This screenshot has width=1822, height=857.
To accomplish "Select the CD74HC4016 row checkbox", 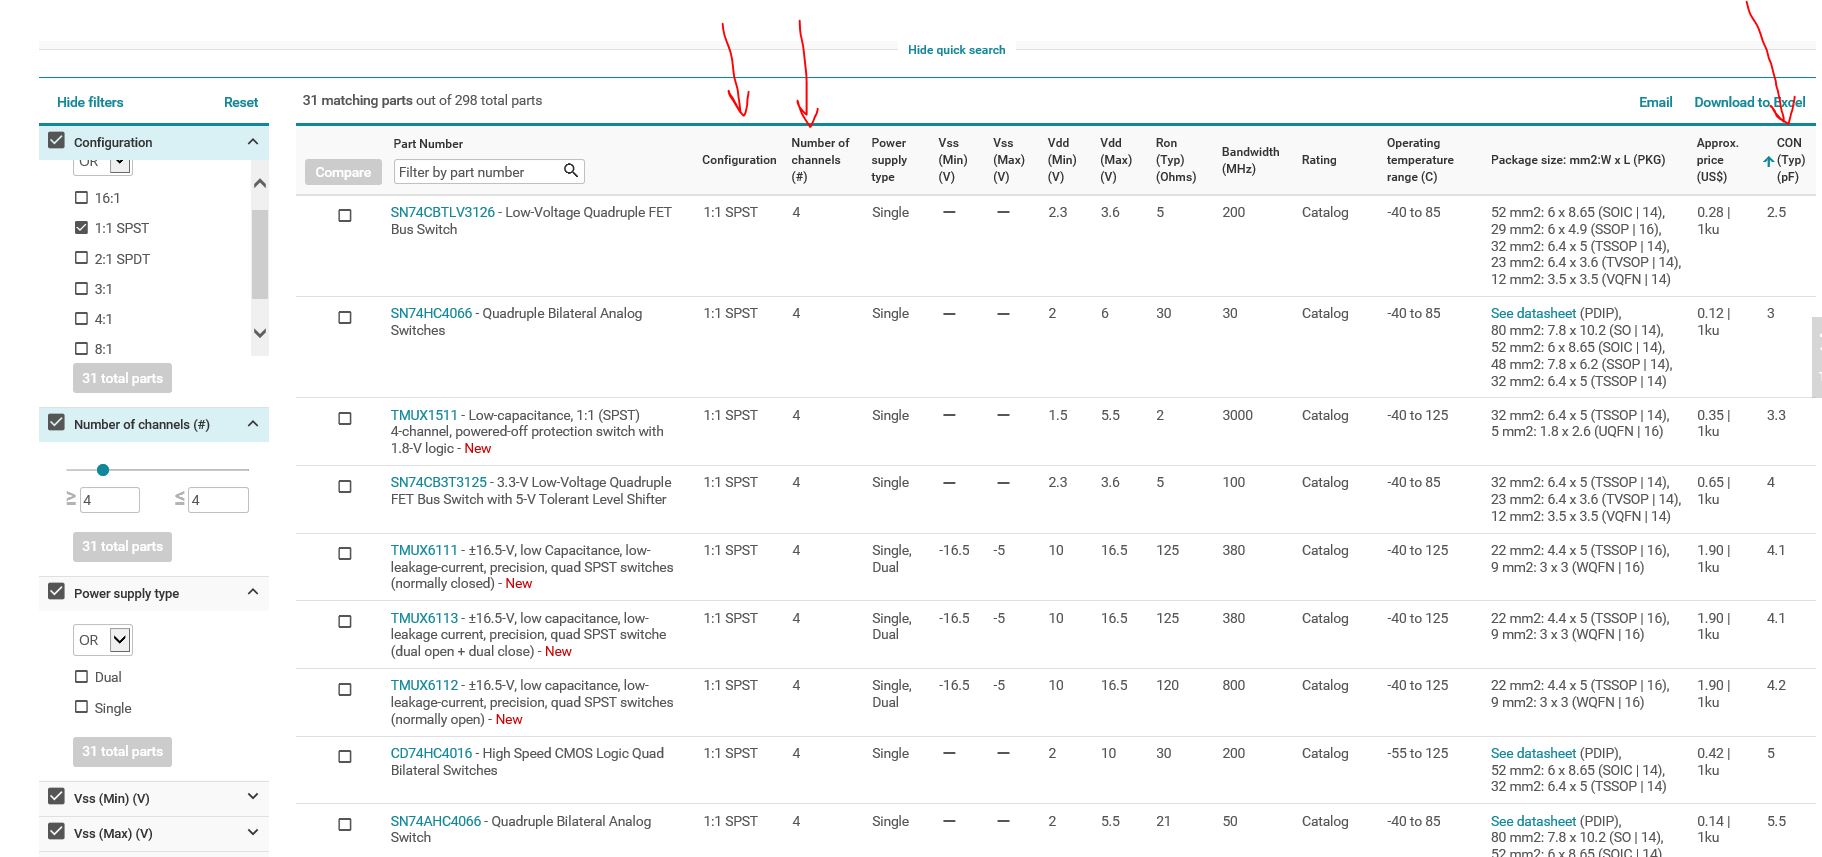I will [345, 756].
